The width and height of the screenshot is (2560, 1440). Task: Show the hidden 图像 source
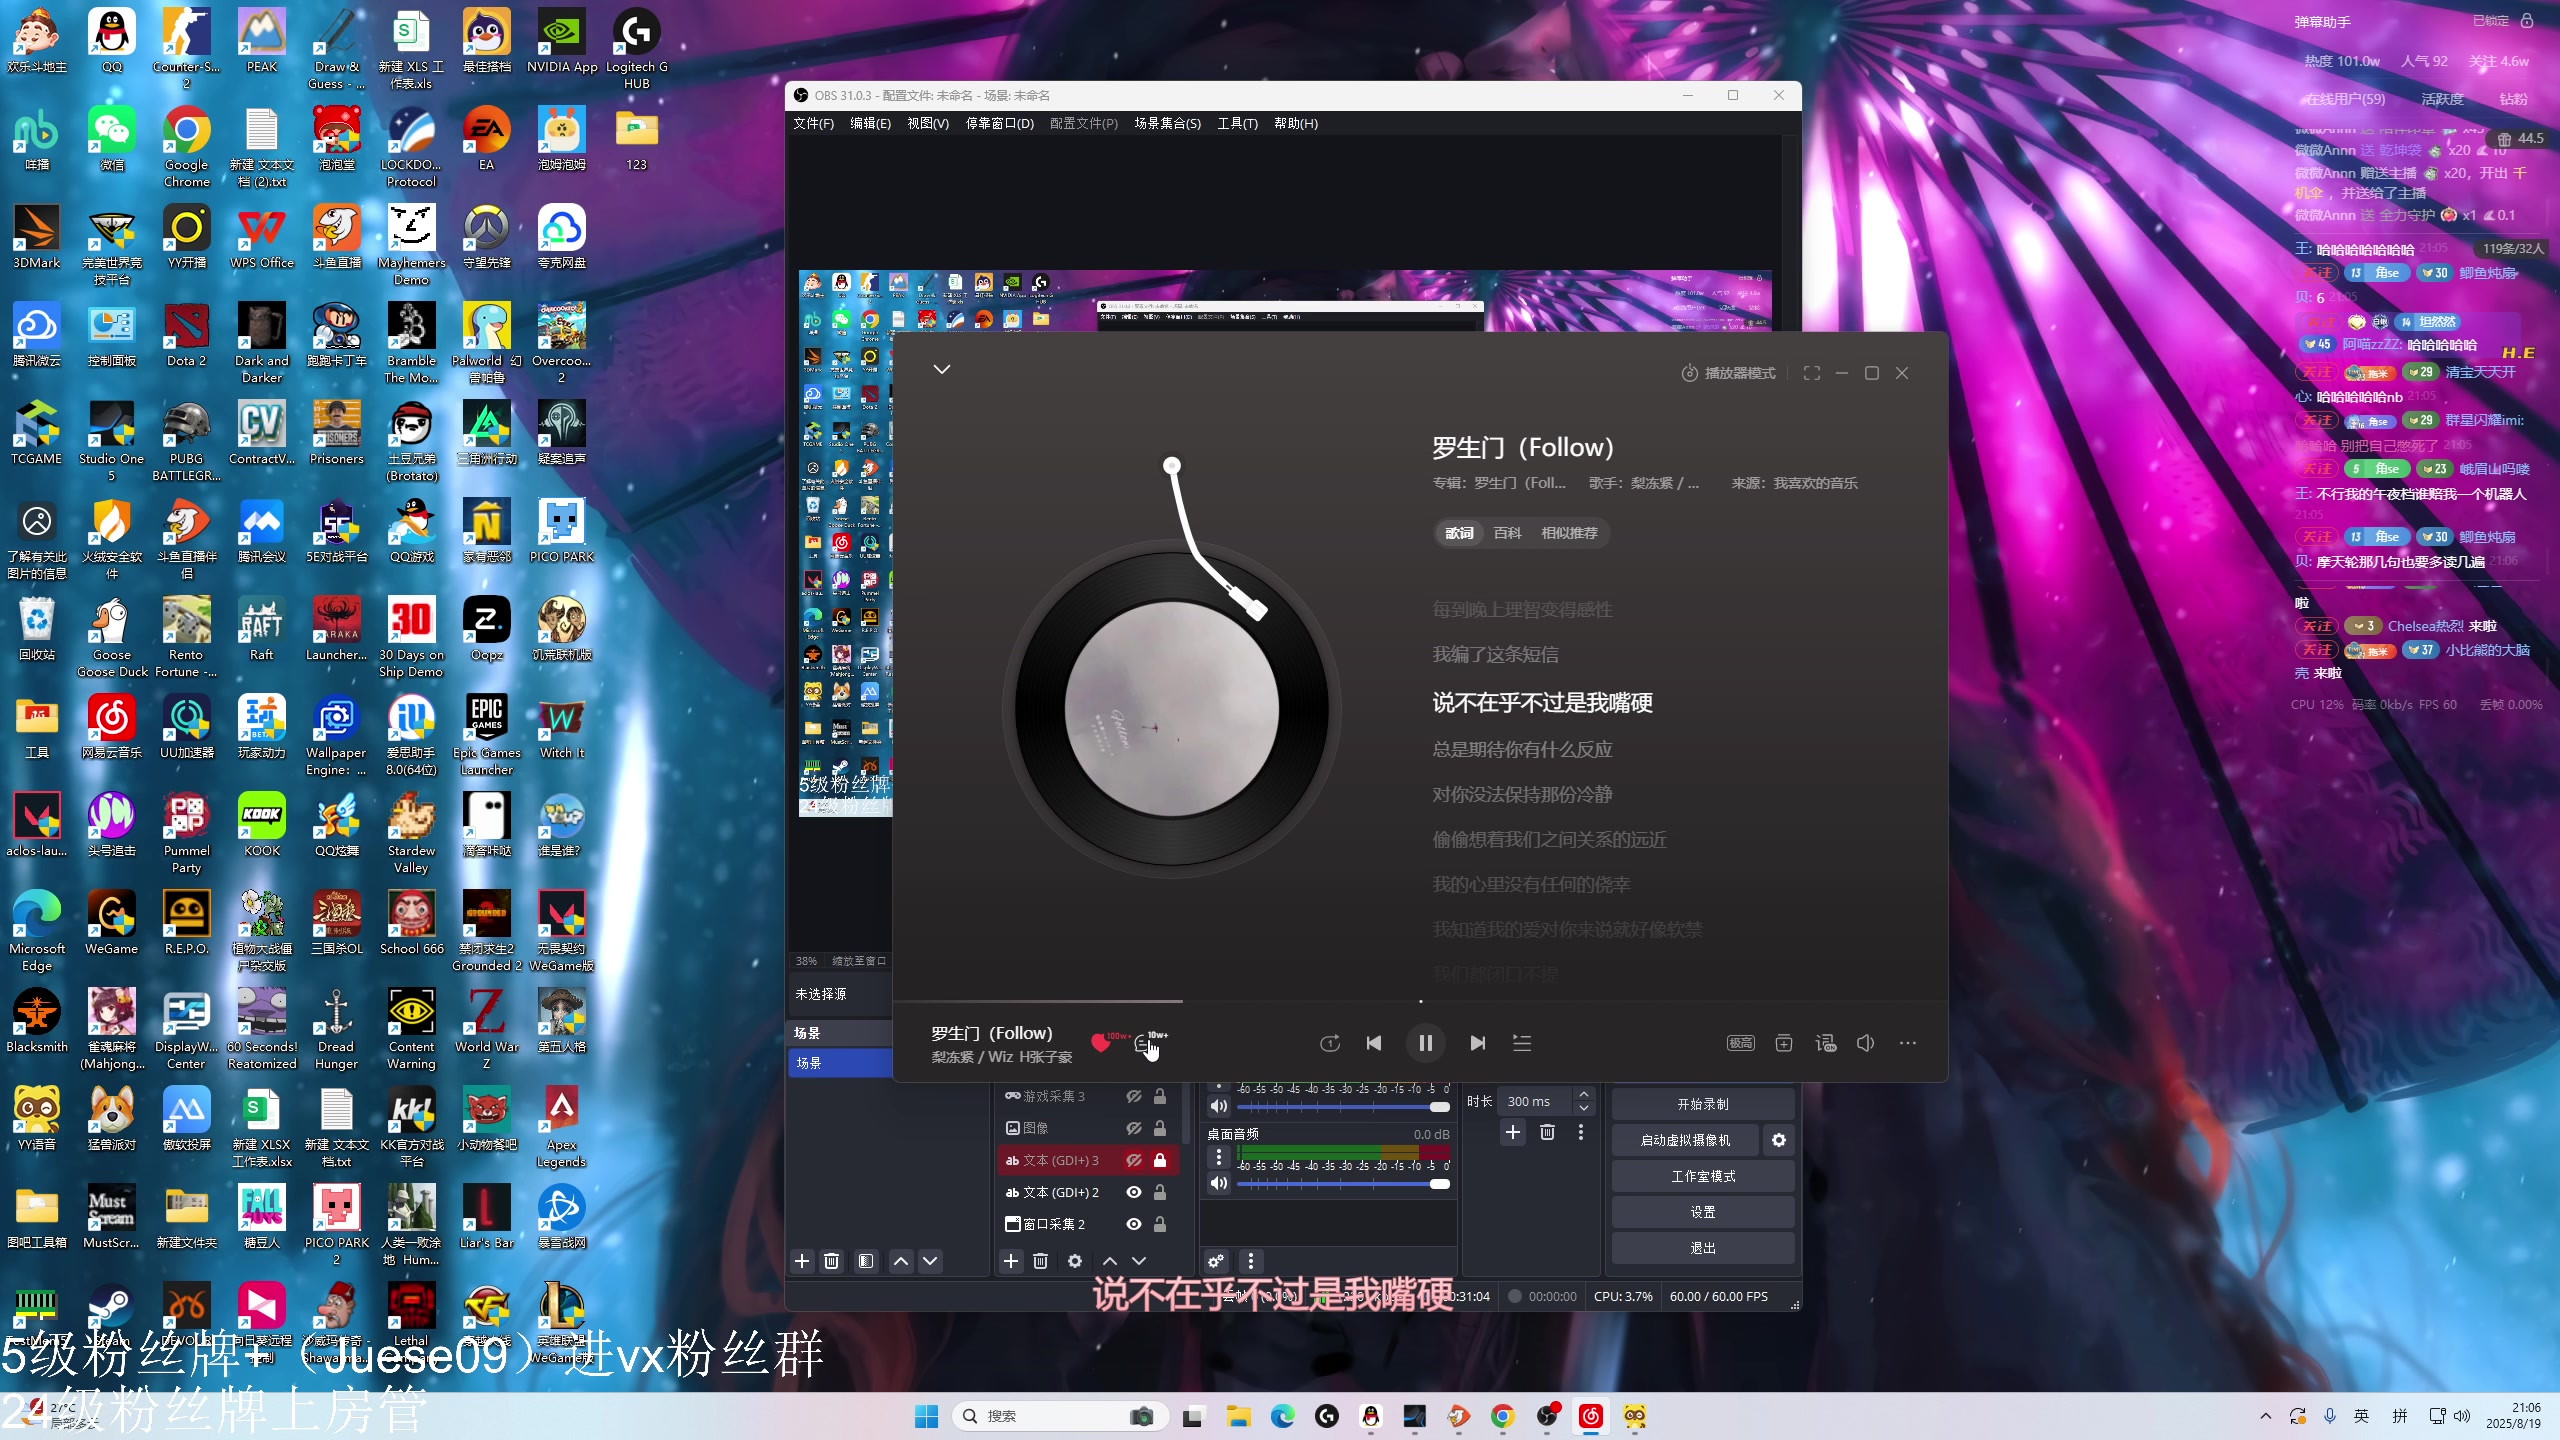pos(1134,1128)
